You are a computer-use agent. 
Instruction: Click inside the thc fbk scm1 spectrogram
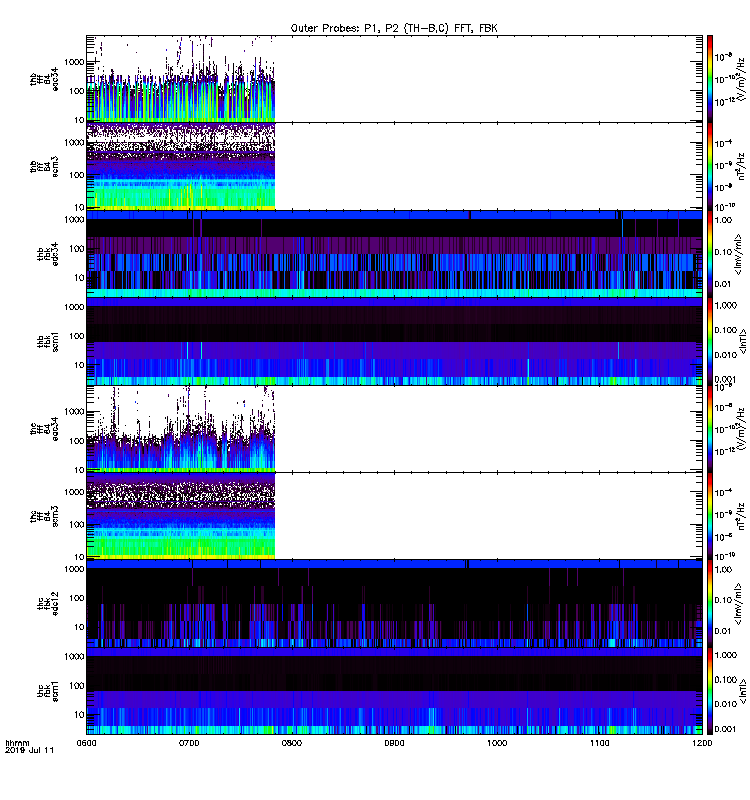[394, 691]
